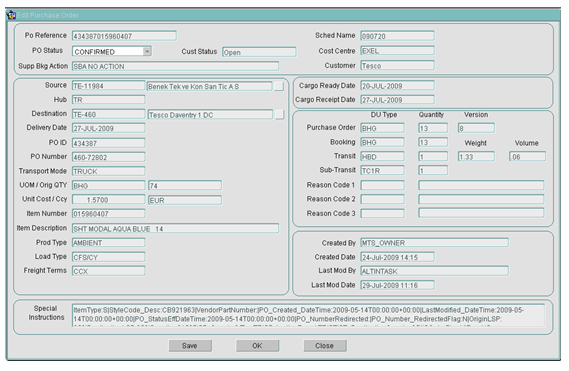This screenshot has width=569, height=371.
Task: Click the Reason Code 1 description field
Action: (481, 185)
